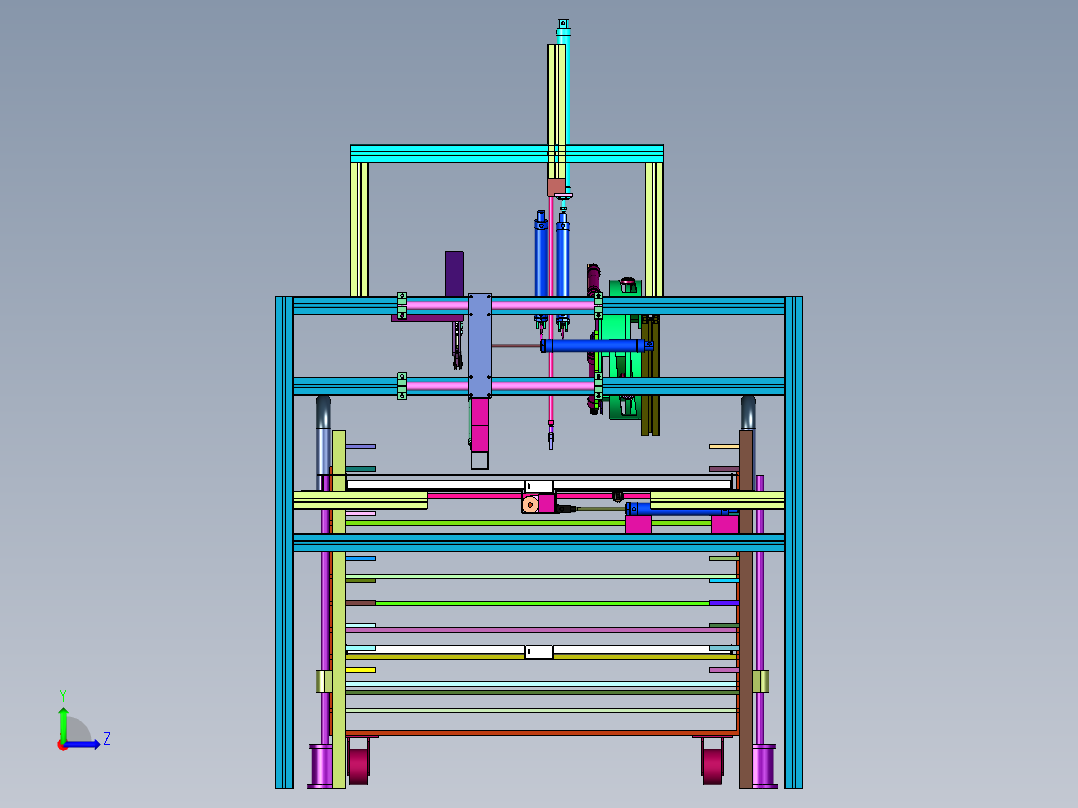Select the right magenta foot cylinder
The image size is (1078, 808).
[x=764, y=765]
